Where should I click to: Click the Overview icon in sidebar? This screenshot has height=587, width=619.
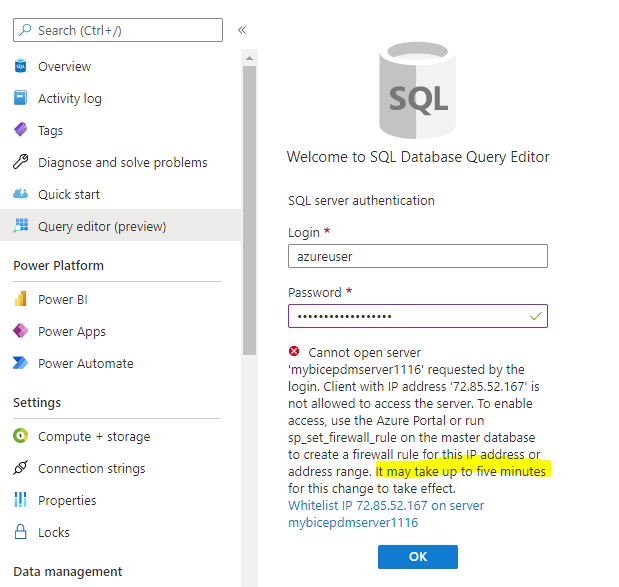point(20,67)
